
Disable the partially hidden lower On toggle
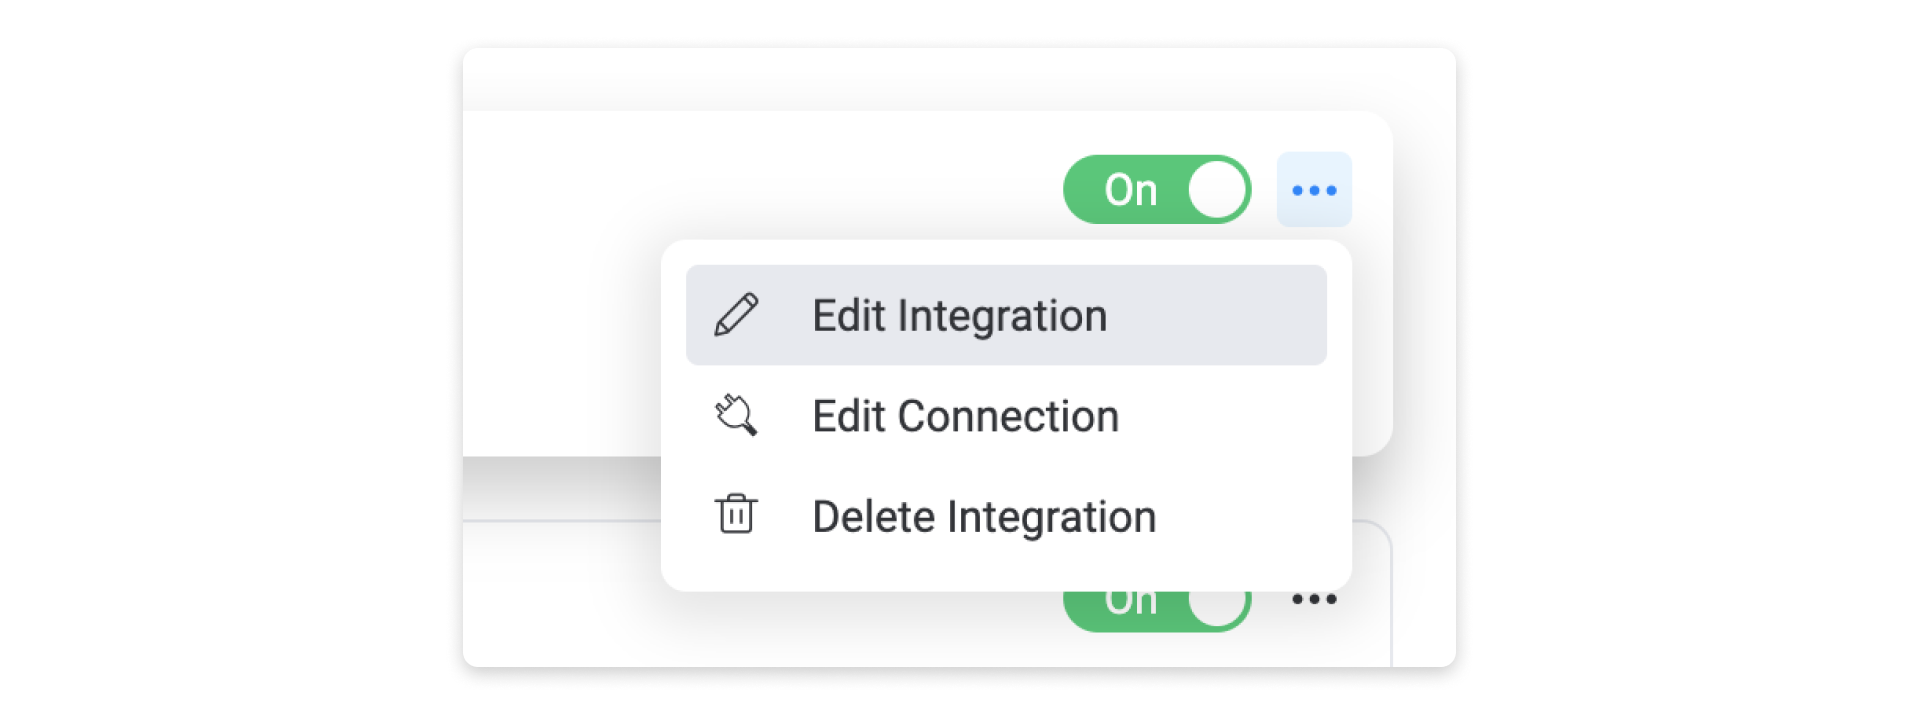(x=1157, y=608)
